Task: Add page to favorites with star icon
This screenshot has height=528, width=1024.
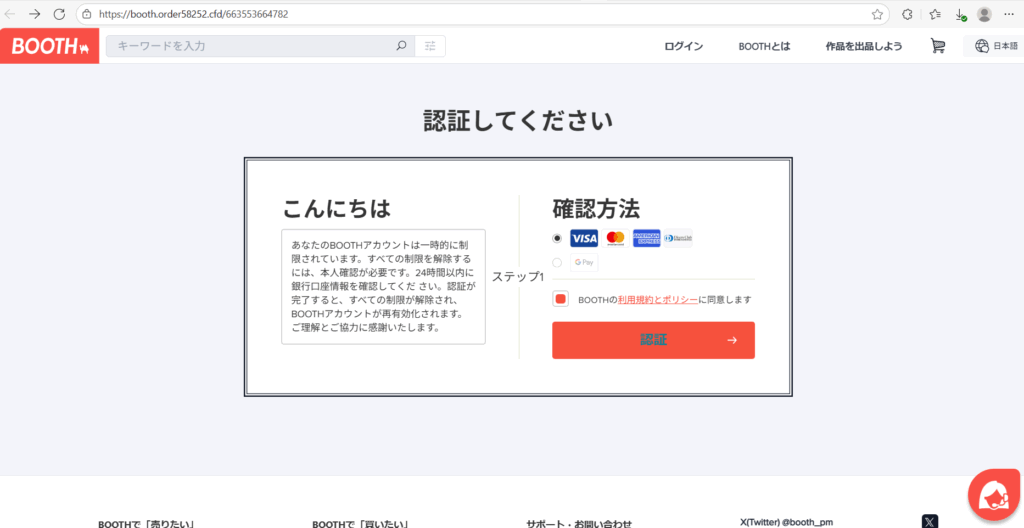Action: click(877, 14)
